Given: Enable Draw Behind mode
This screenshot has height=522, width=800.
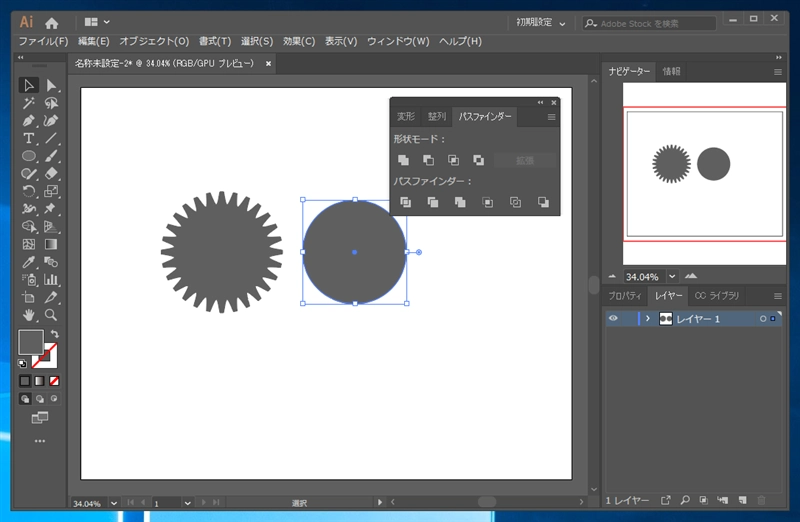Looking at the screenshot, I should click(39, 399).
